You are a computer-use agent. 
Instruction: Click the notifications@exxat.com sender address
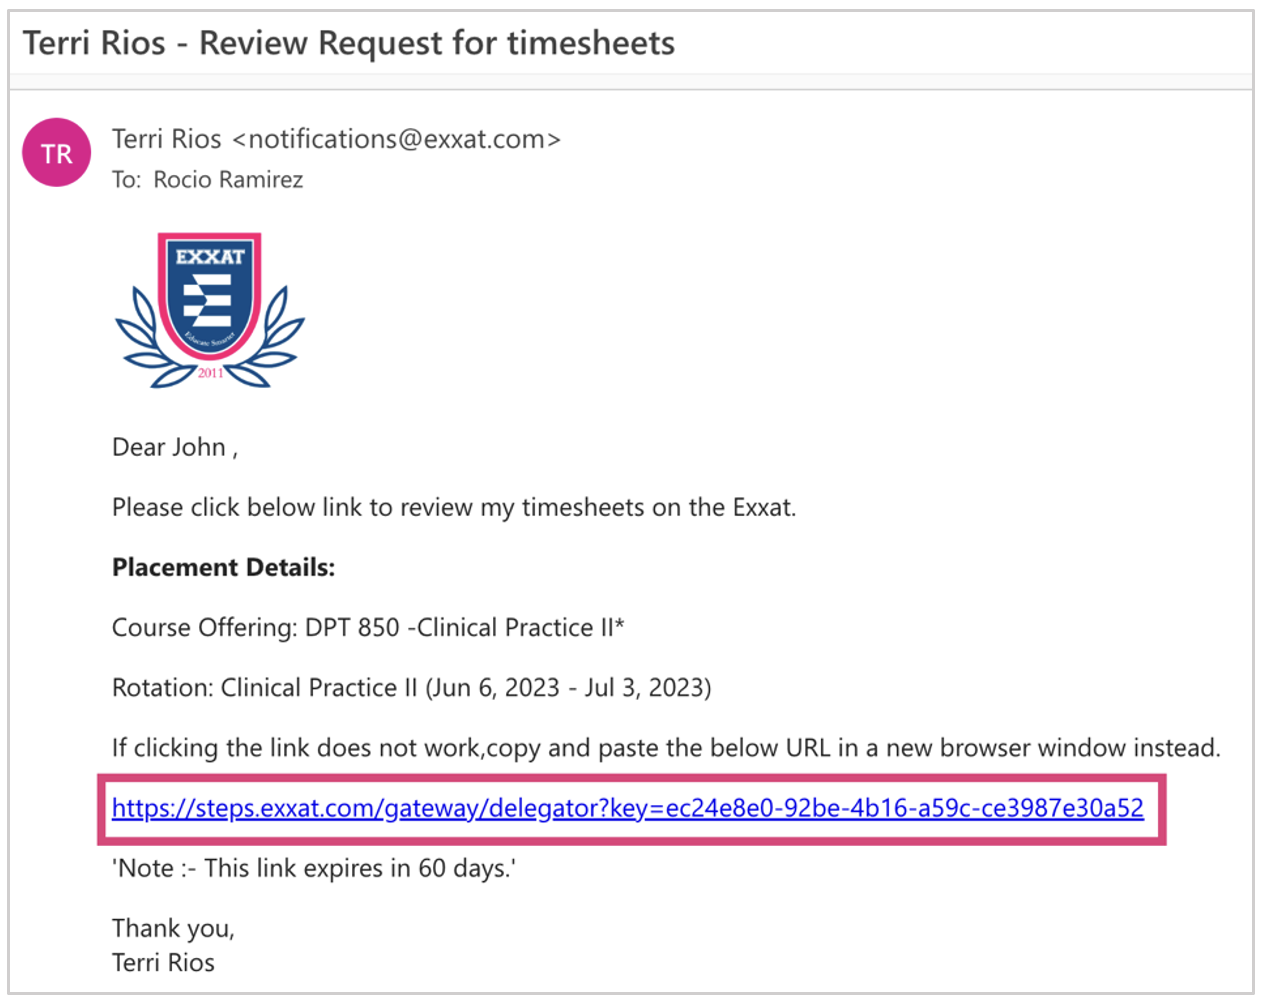point(397,139)
